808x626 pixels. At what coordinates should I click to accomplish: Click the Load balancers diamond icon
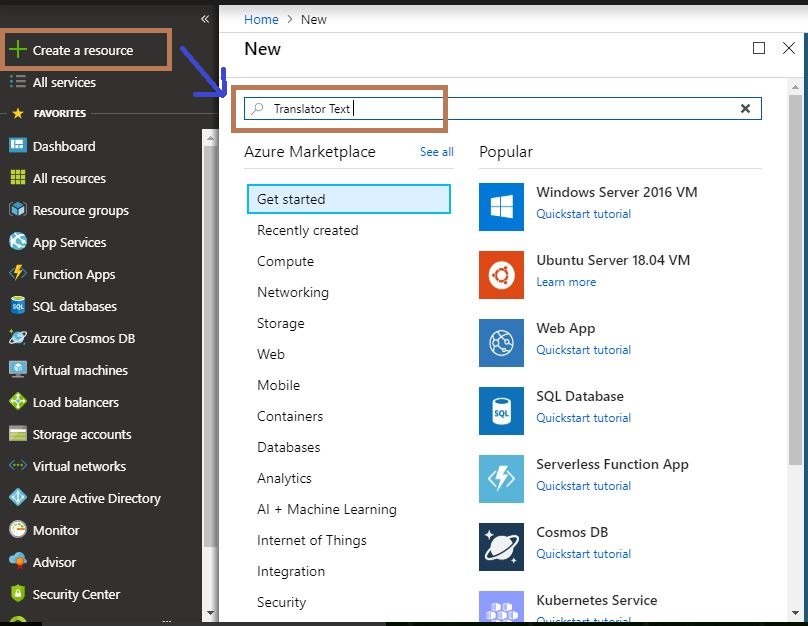pyautogui.click(x=18, y=401)
